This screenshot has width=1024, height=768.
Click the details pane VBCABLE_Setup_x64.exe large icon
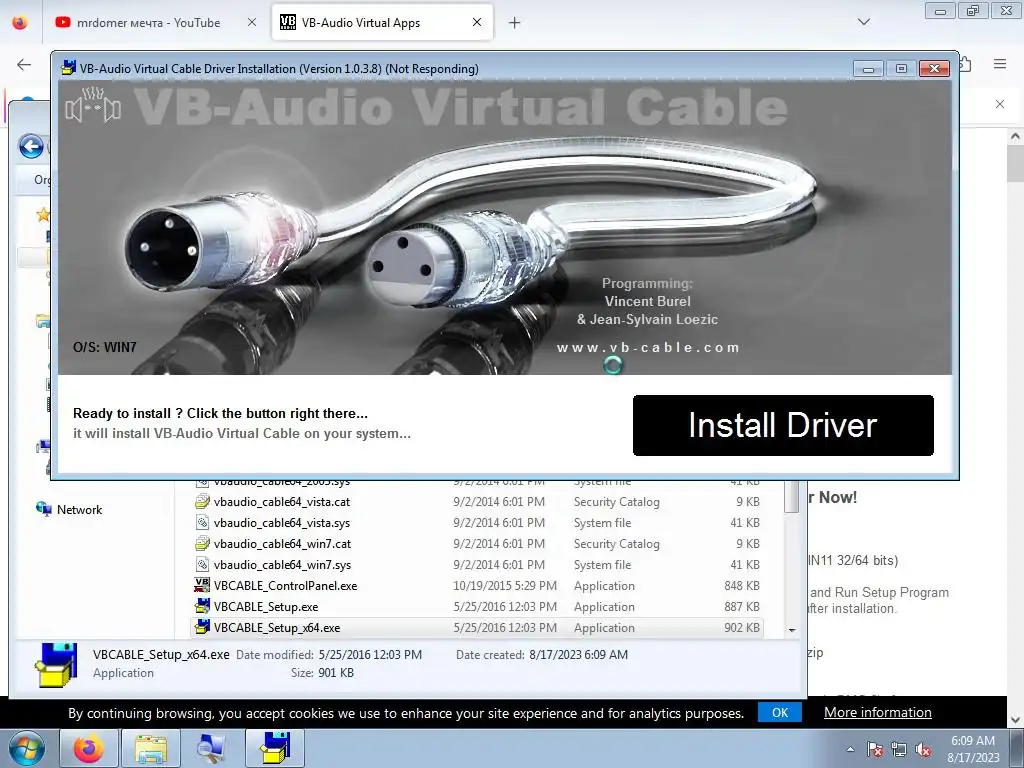(x=56, y=665)
